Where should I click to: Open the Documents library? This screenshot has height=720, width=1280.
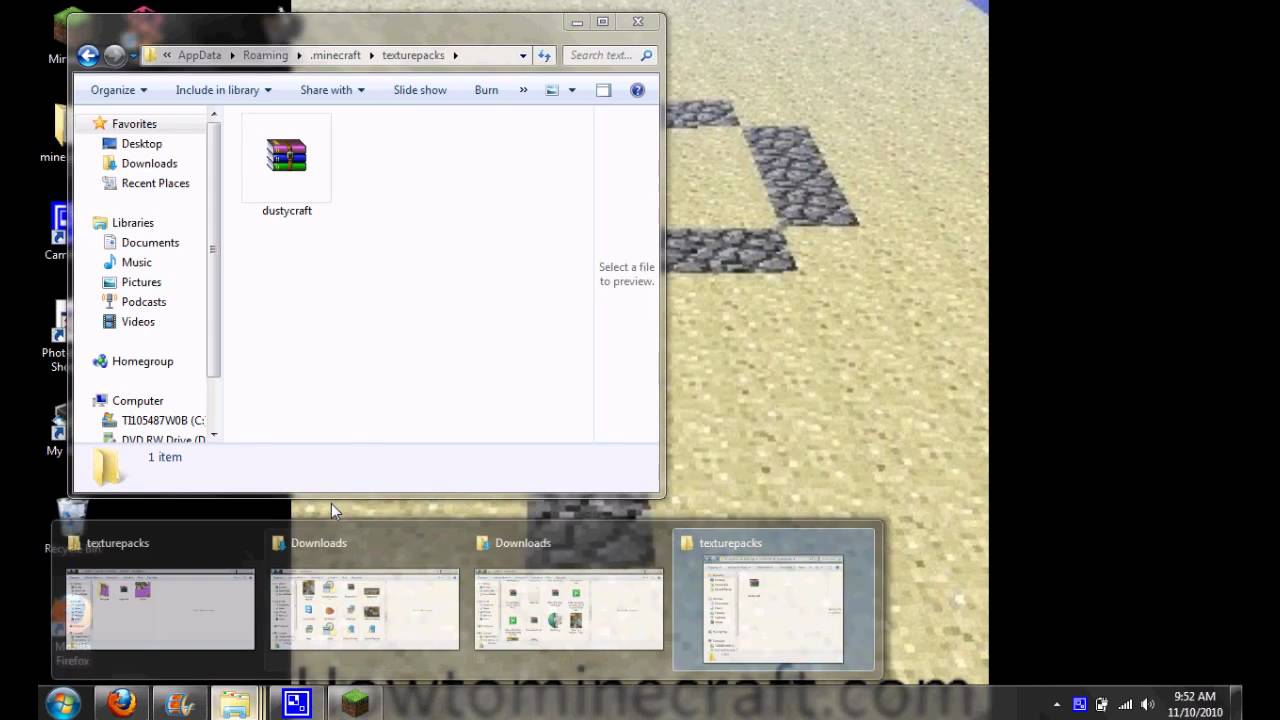tap(150, 243)
